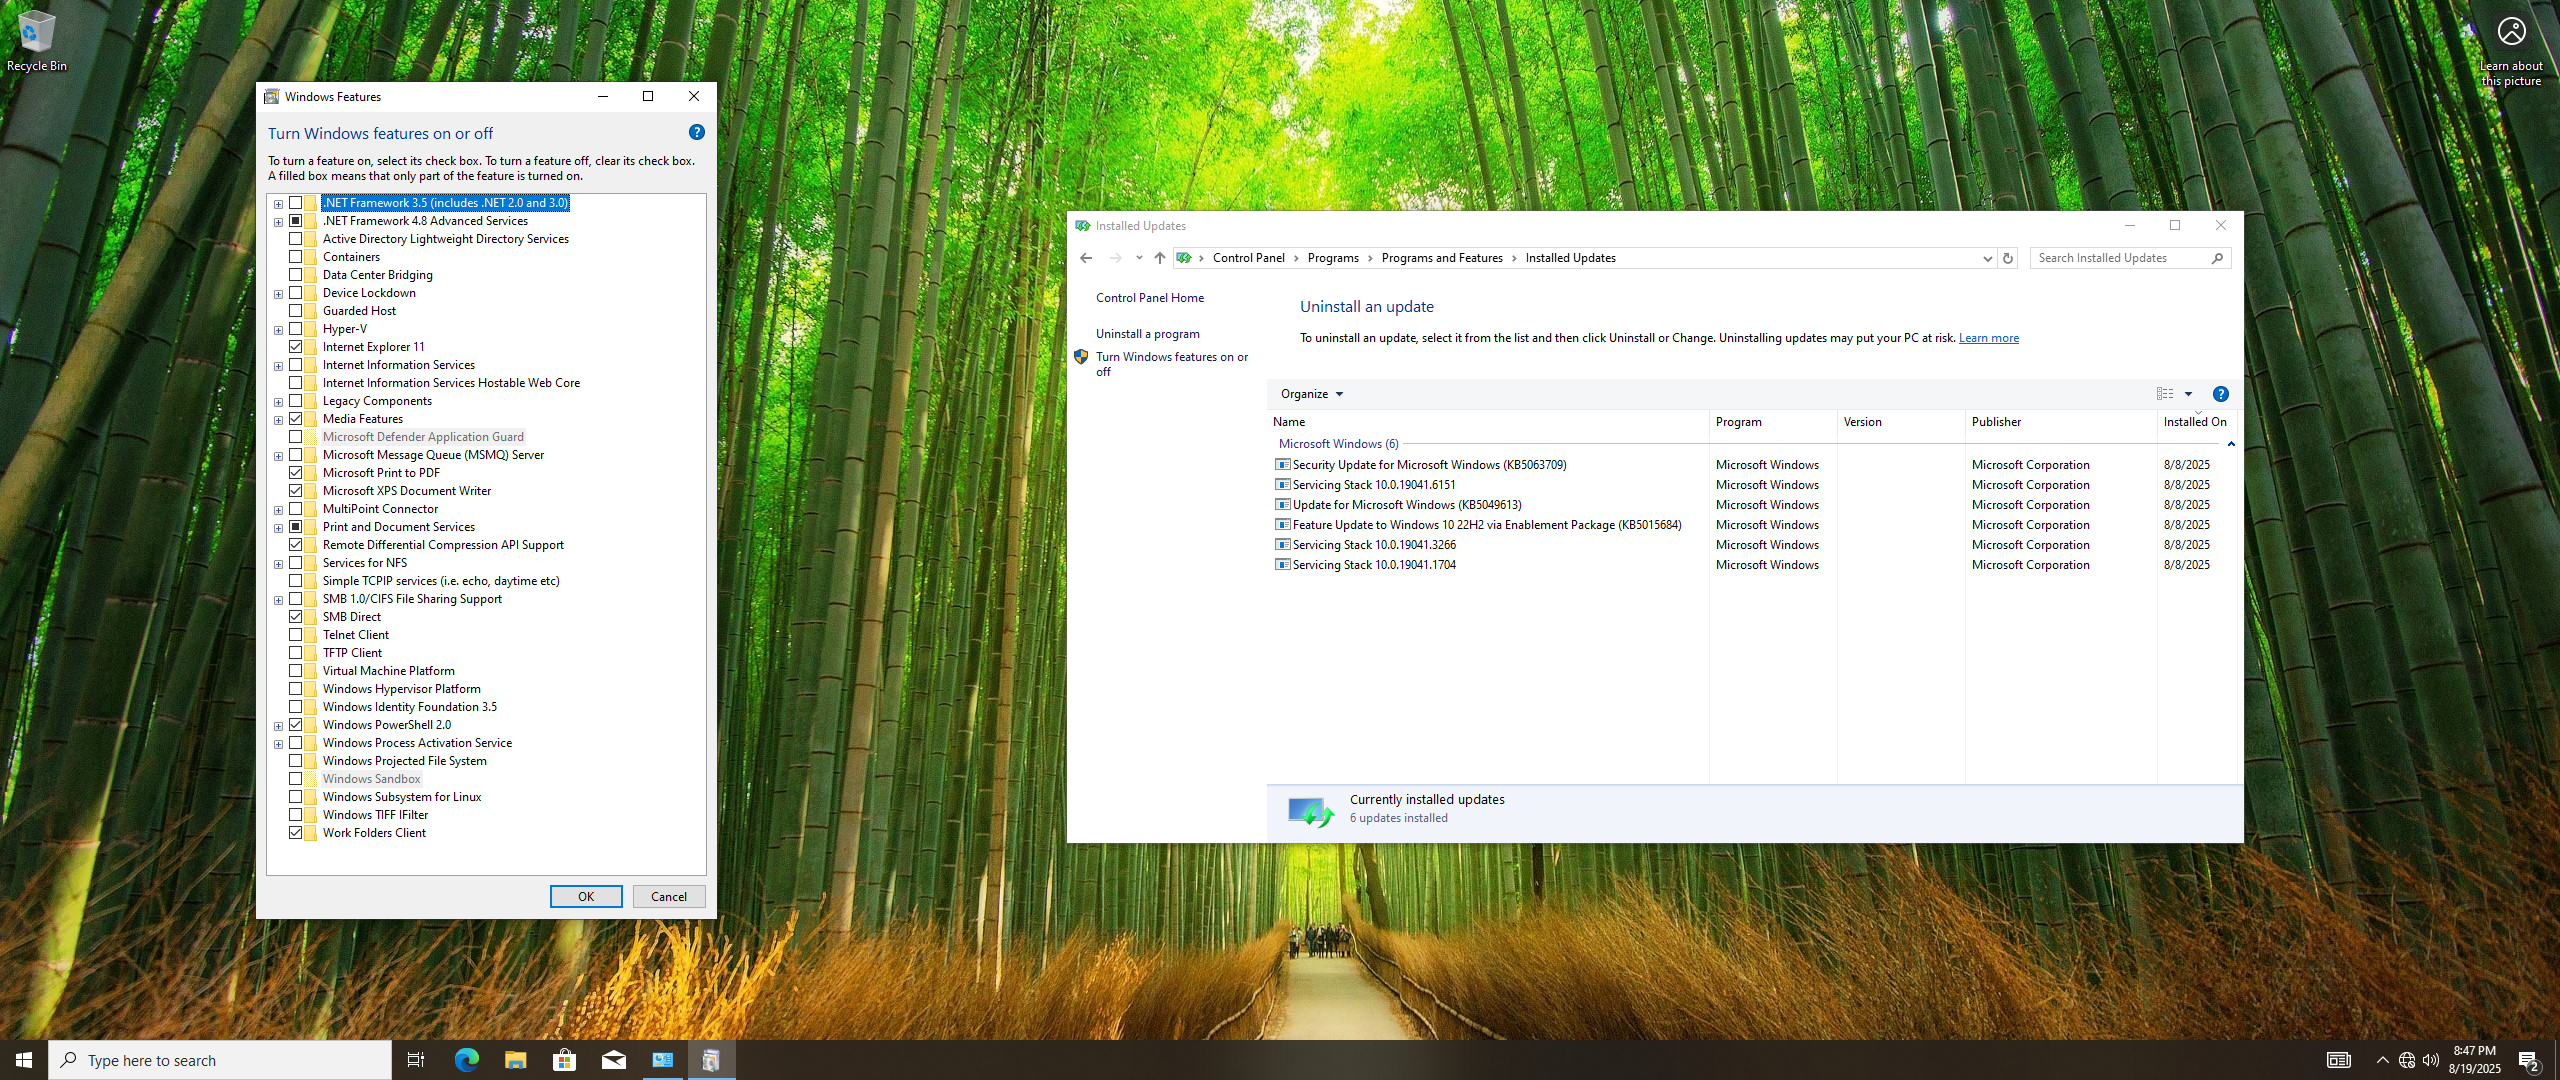Click Cancel in the Windows Features dialog
This screenshot has height=1080, width=2560.
click(x=669, y=896)
